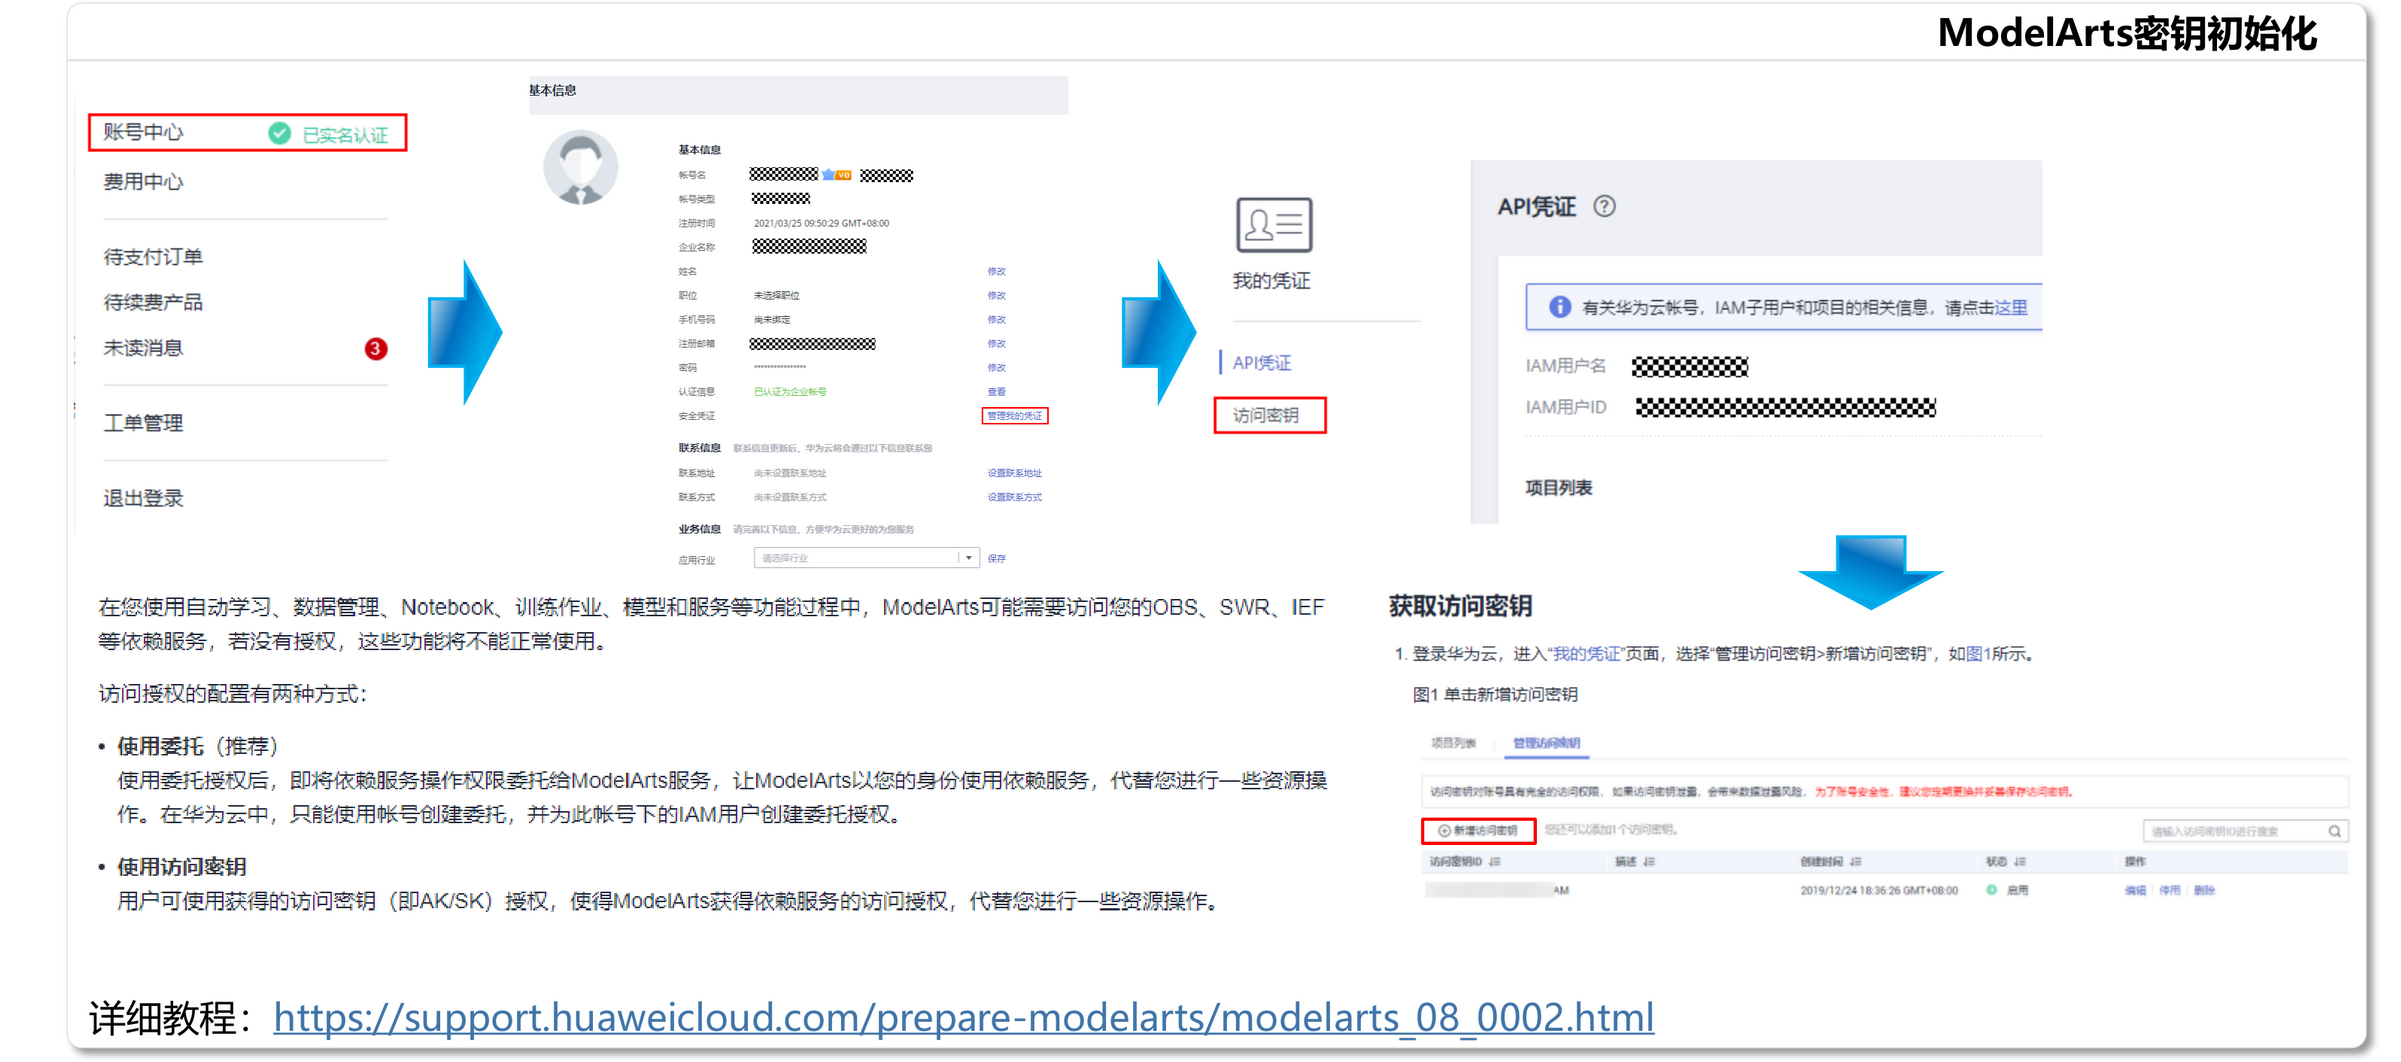The image size is (2401, 1062).
Task: Click the green verified checkmark icon
Action: [279, 133]
